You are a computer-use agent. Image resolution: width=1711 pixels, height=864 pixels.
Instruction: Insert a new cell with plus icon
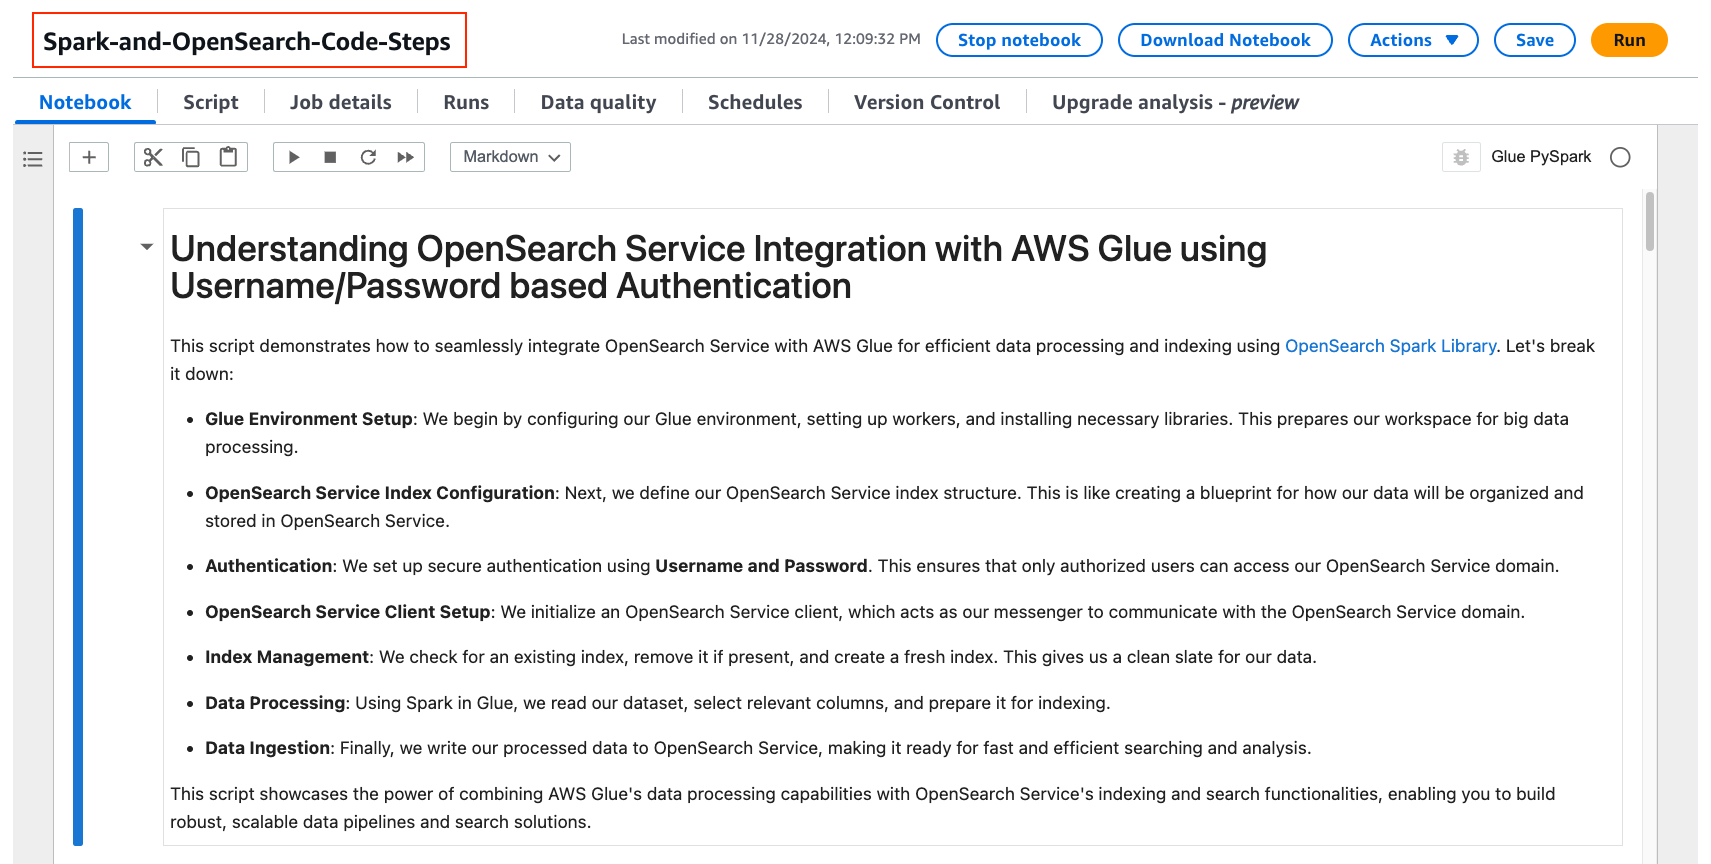click(x=89, y=157)
